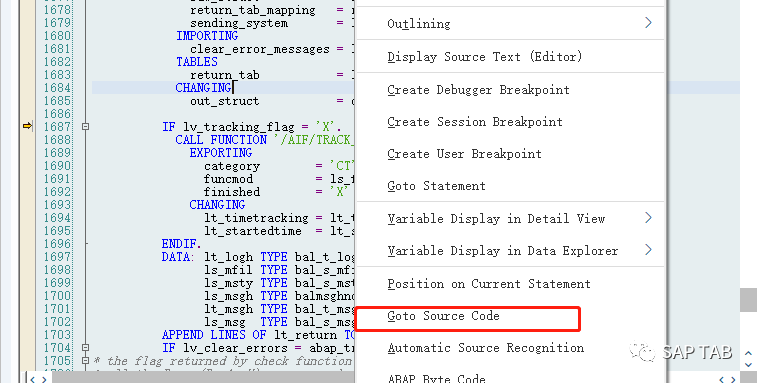Click category parameter on line 1690
757x383 pixels.
(232, 166)
